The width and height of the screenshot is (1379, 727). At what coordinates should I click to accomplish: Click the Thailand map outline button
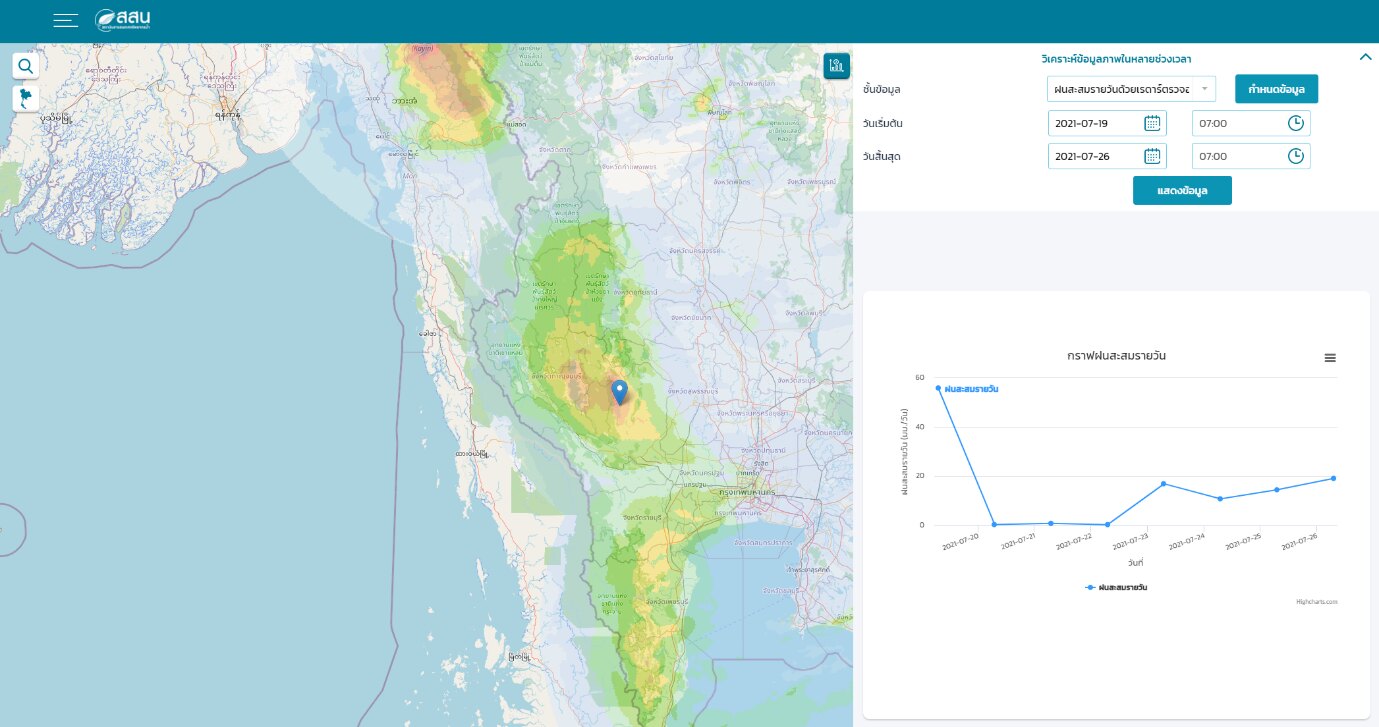(26, 98)
